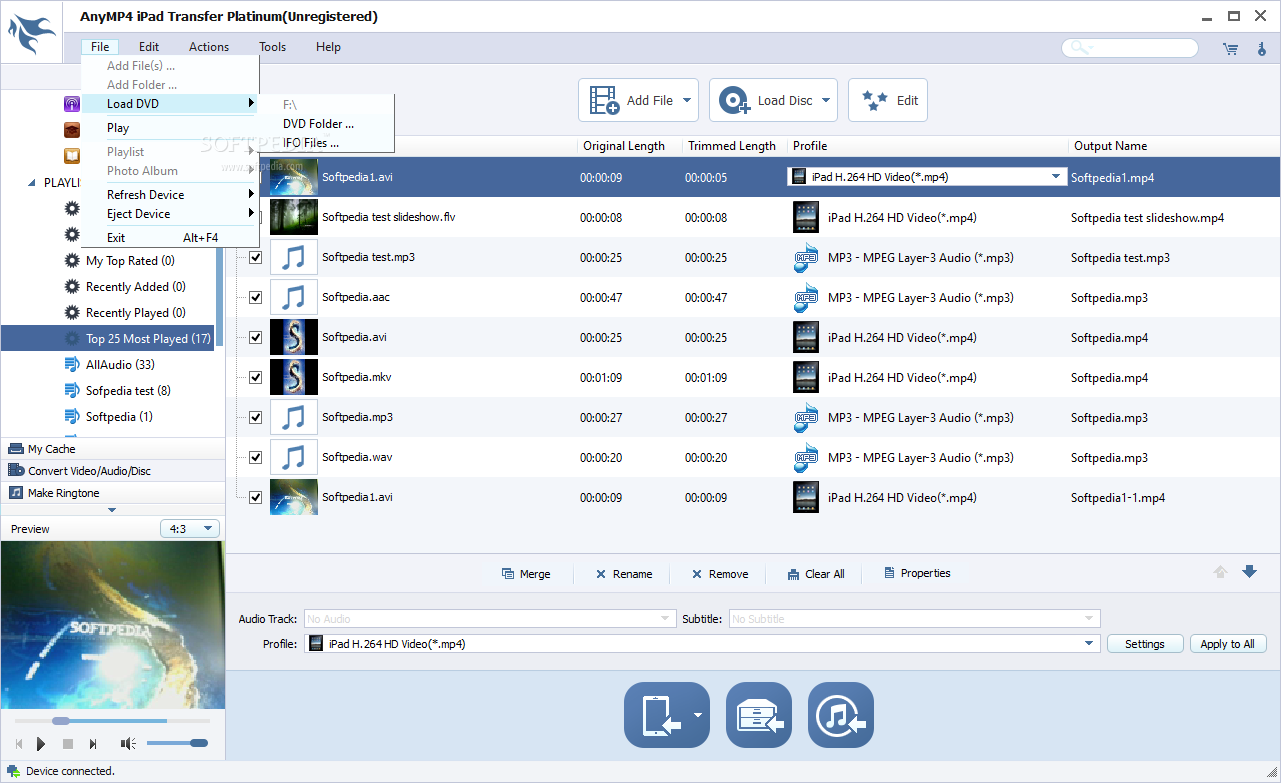Uncheck the Softpedia.avi checkbox

pos(255,337)
